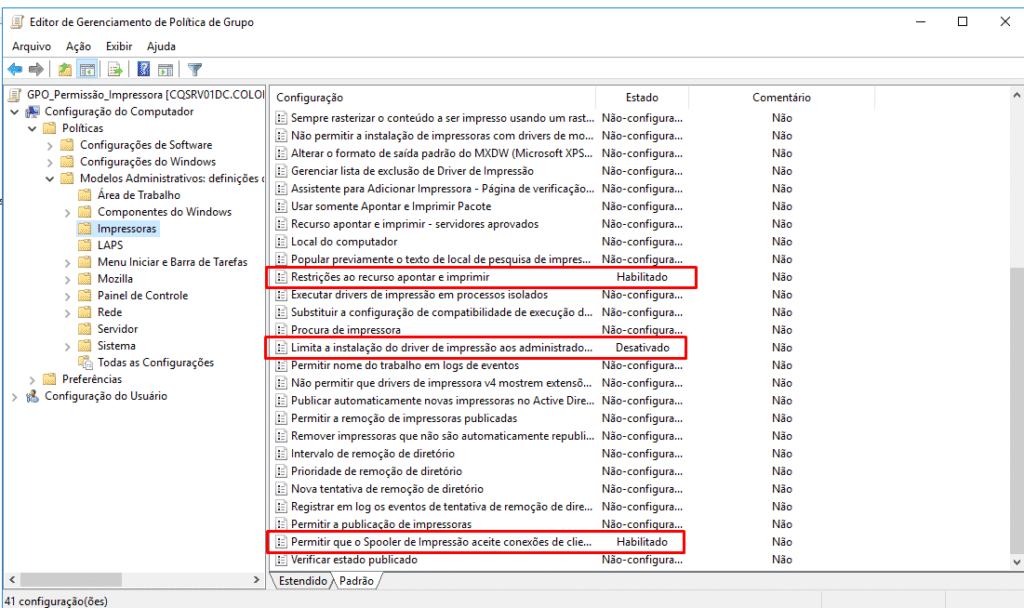Screen dimensions: 1024x608
Task: Click the up-one-level folder icon
Action: [65, 69]
